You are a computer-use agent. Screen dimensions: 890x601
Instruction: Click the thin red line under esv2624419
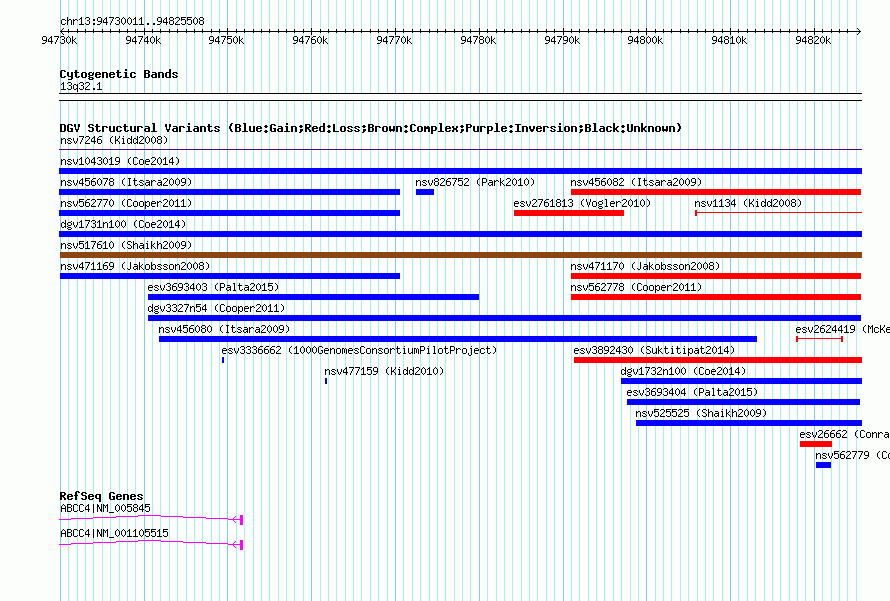[820, 339]
